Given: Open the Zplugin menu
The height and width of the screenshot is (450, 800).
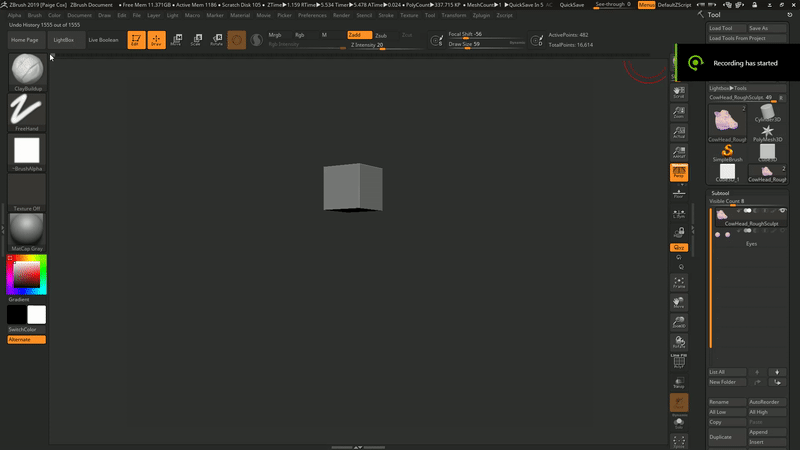Looking at the screenshot, I should (481, 15).
